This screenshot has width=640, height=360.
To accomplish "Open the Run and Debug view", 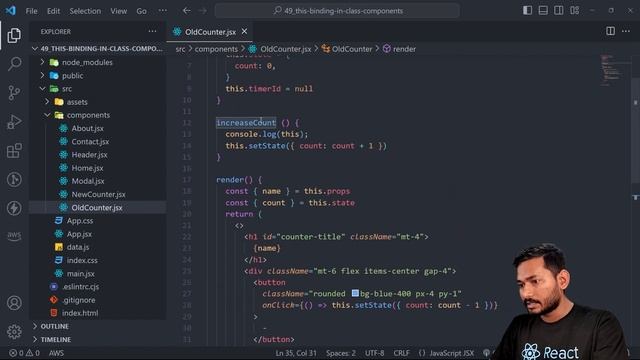I will click(x=14, y=122).
